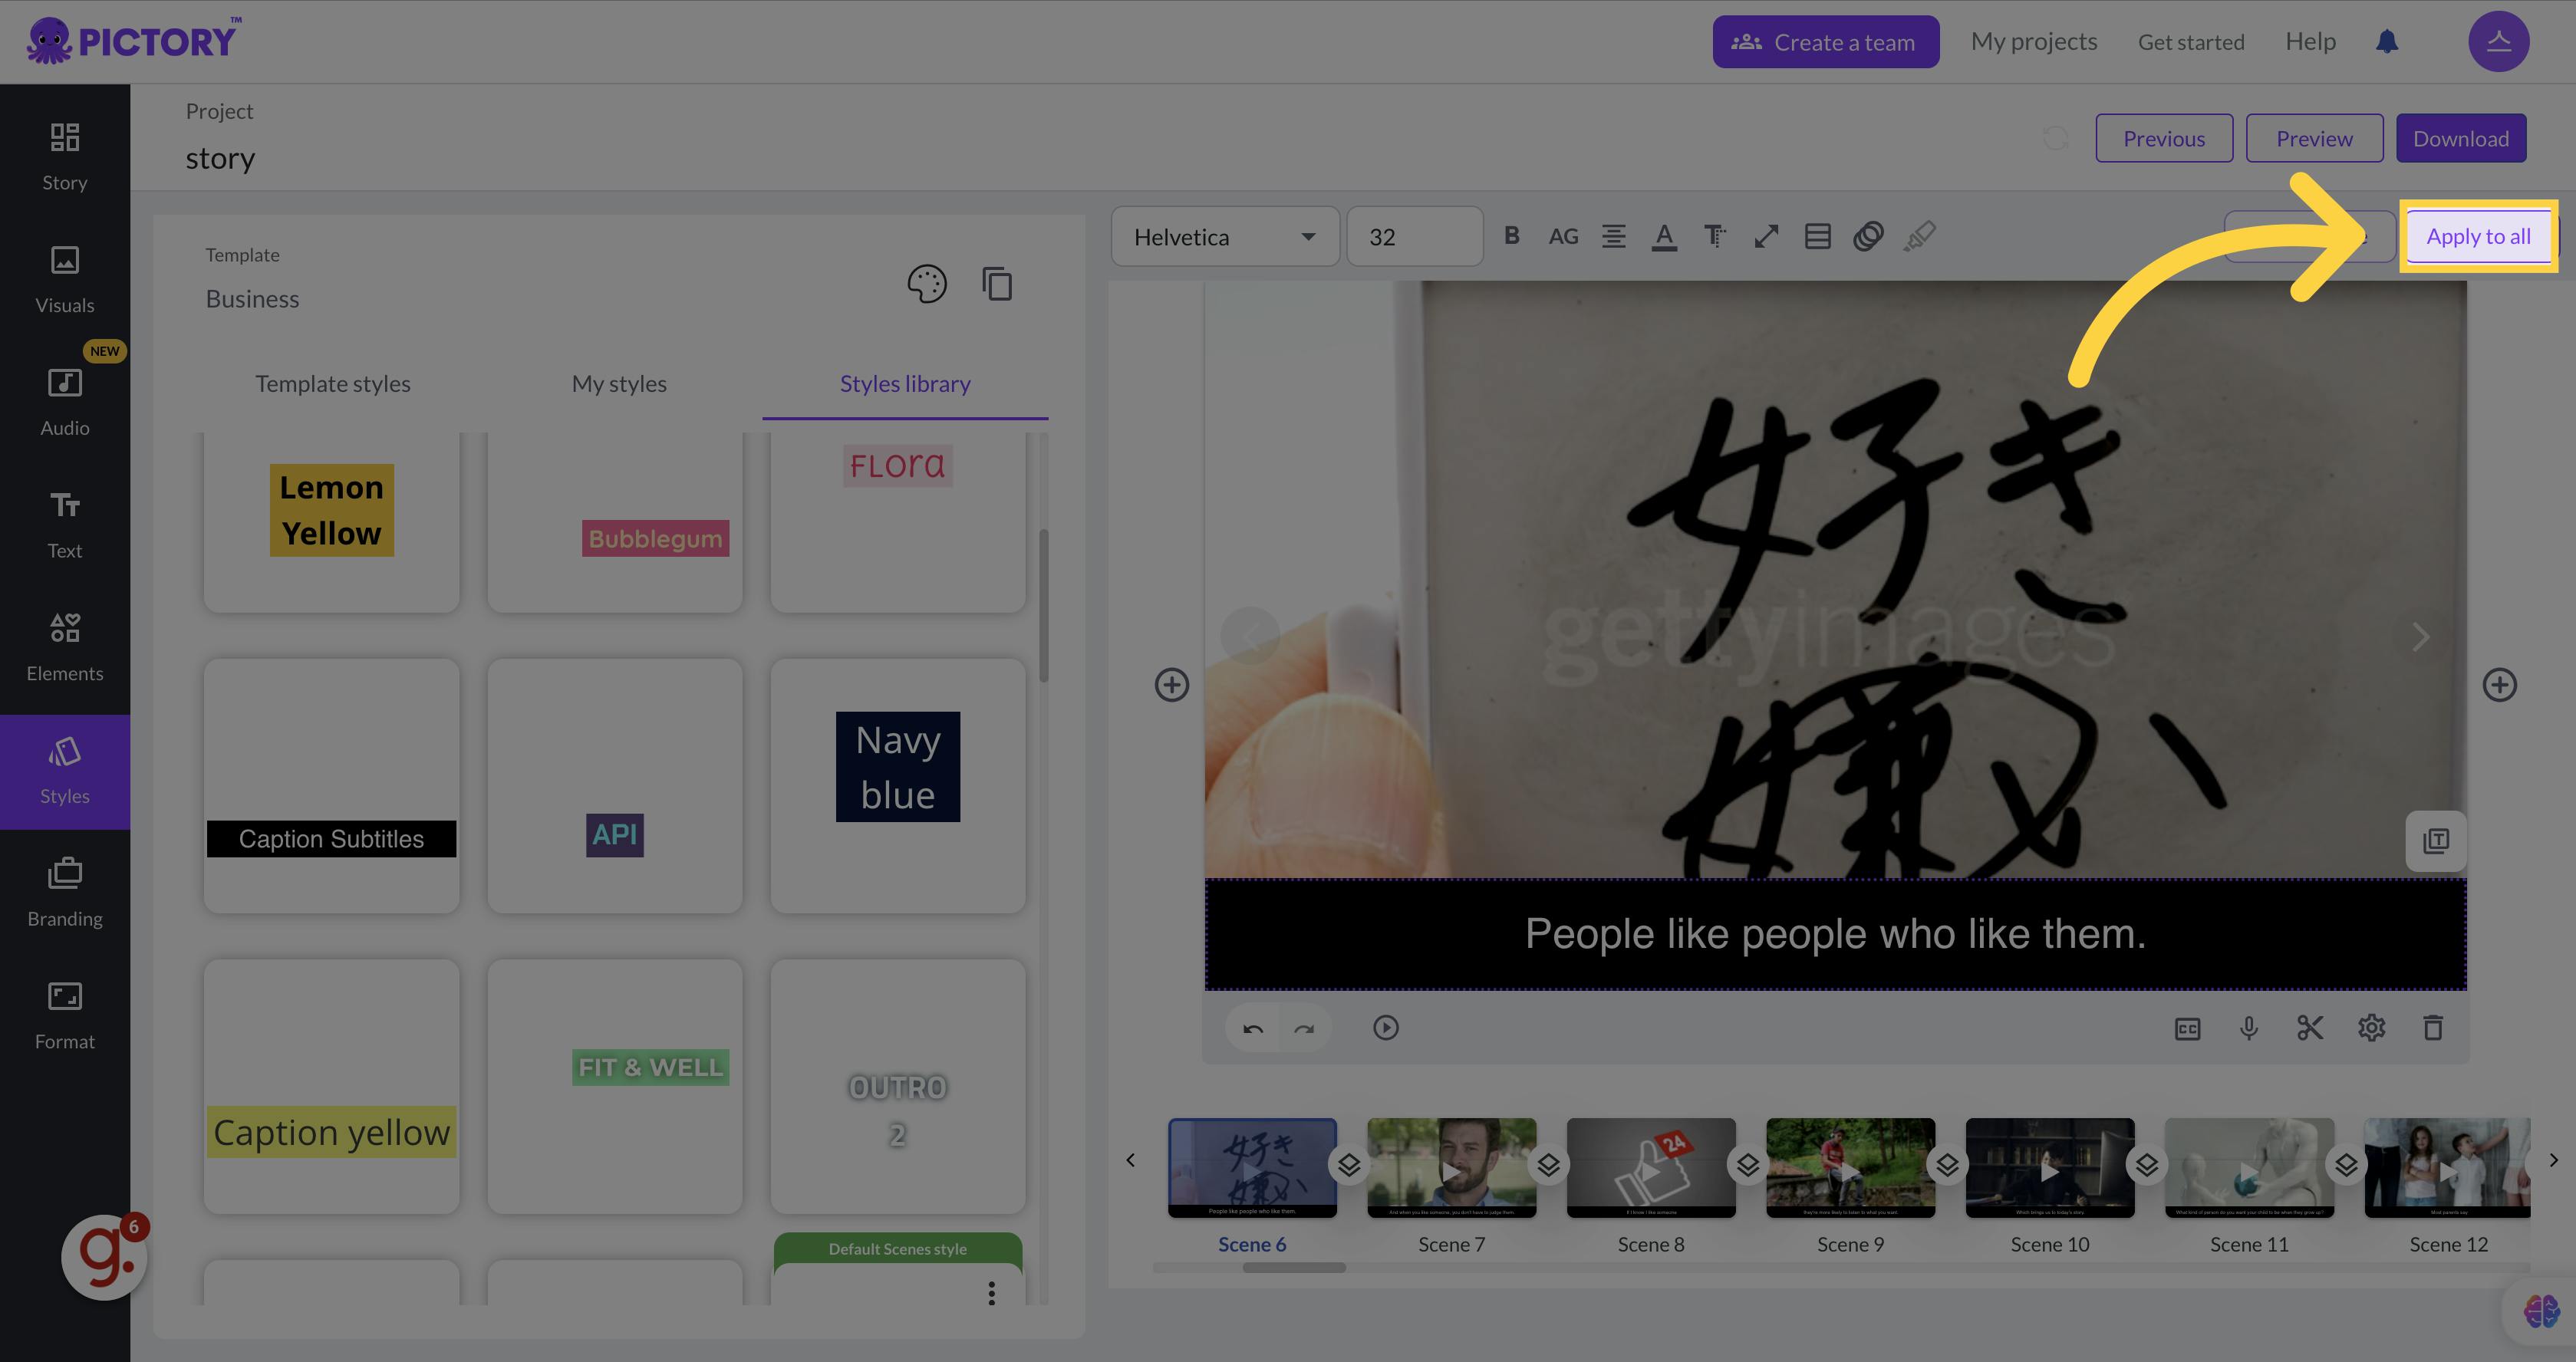Select Scene 7 thumbnail
2576x1362 pixels.
coord(1451,1167)
